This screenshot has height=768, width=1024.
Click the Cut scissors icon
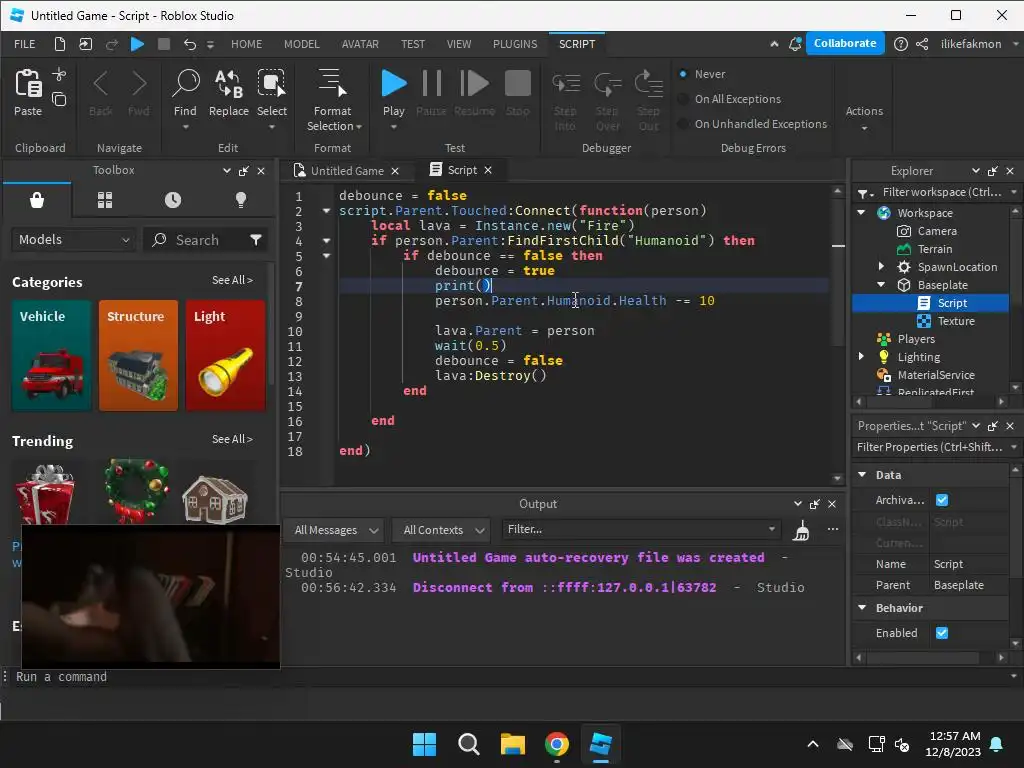[59, 74]
